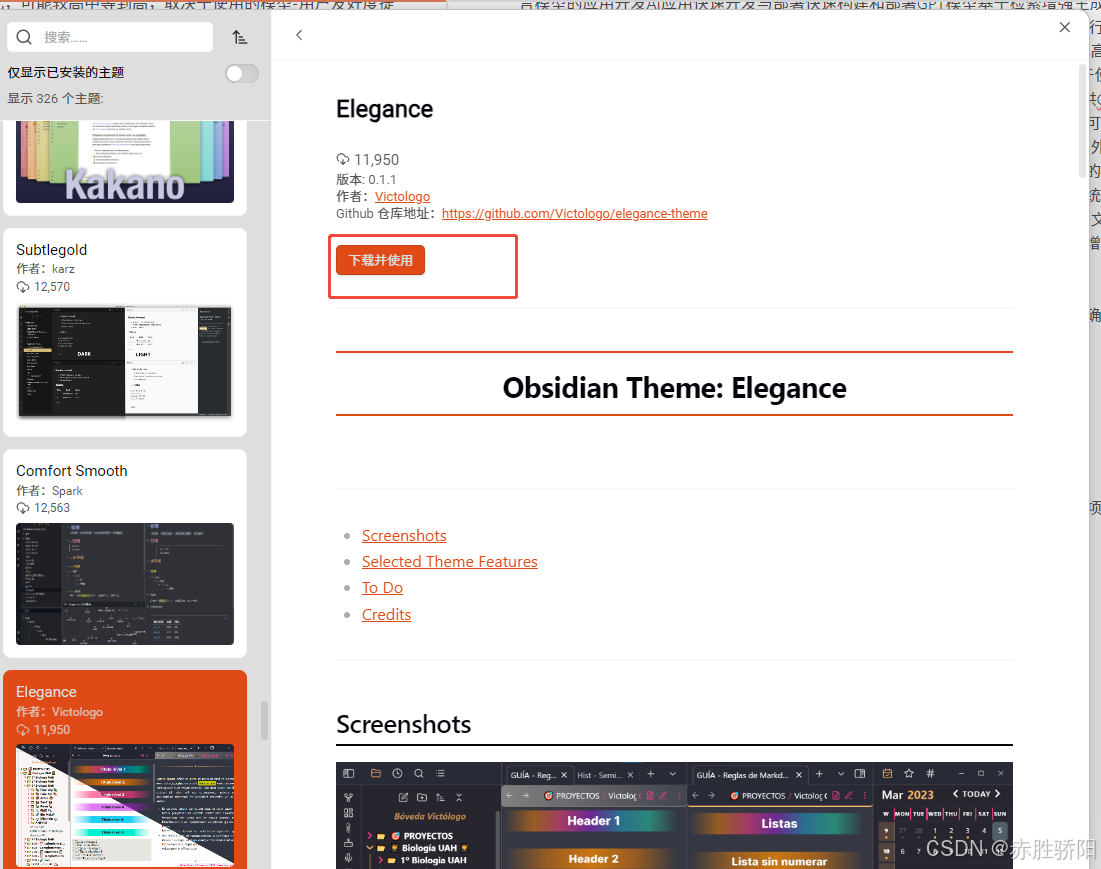
Task: Click the Obsidian Theme: Elegance heading
Action: point(674,388)
